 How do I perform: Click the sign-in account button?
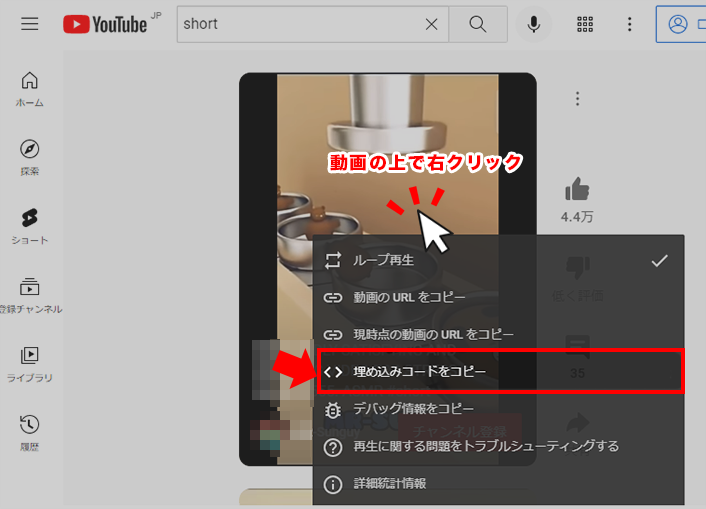(681, 24)
